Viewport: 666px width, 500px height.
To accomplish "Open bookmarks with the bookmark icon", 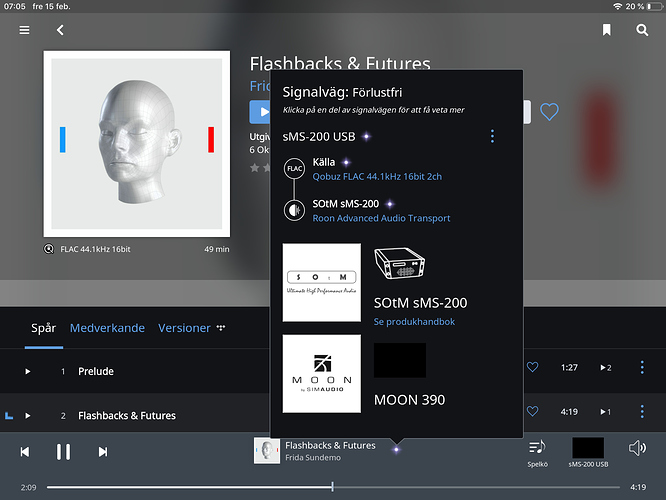I will click(x=607, y=30).
